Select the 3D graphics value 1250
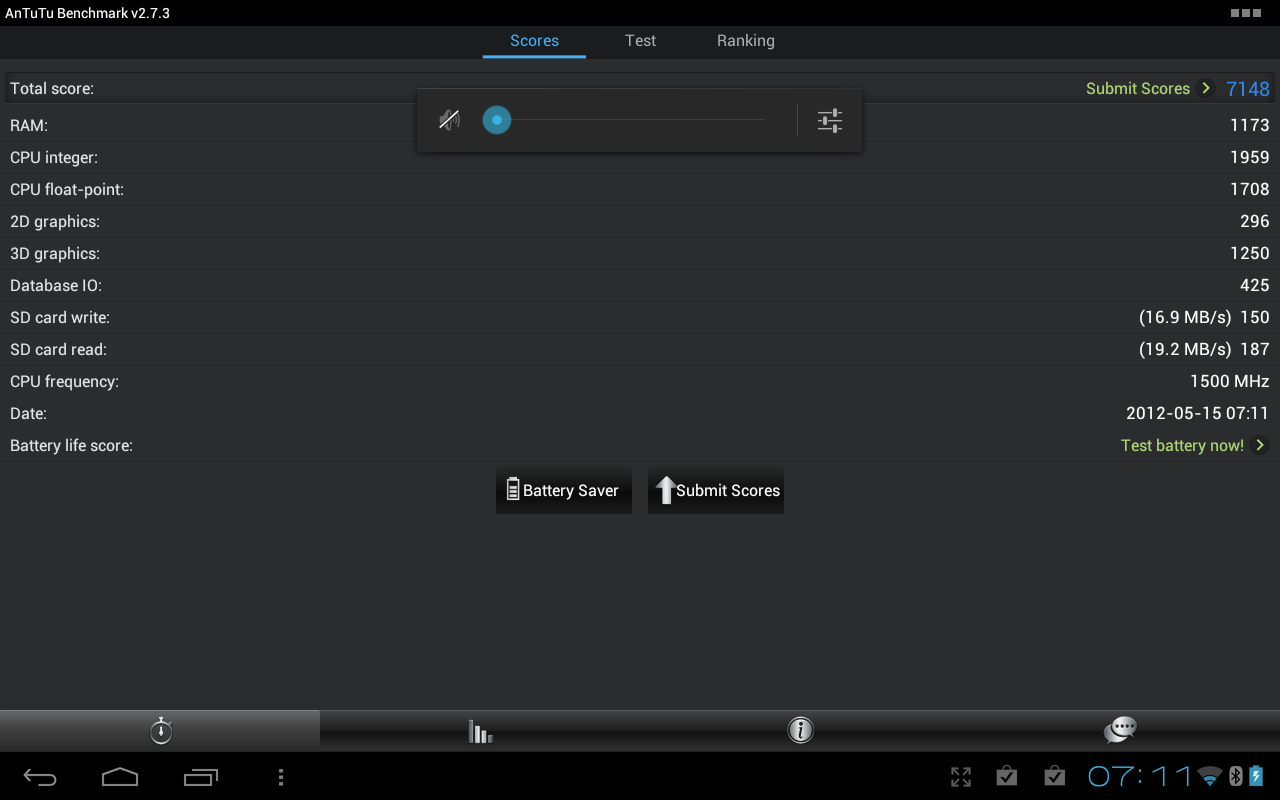 coord(1250,253)
